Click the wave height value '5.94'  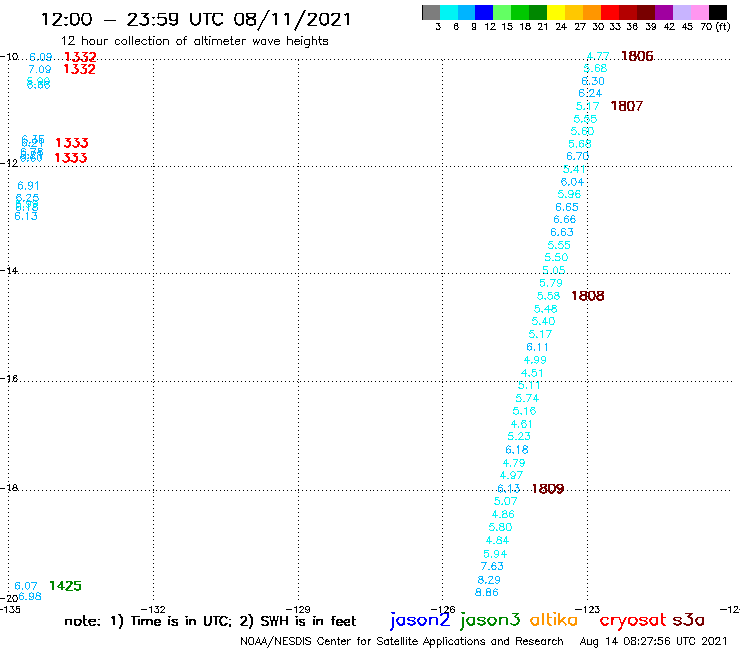click(x=495, y=554)
